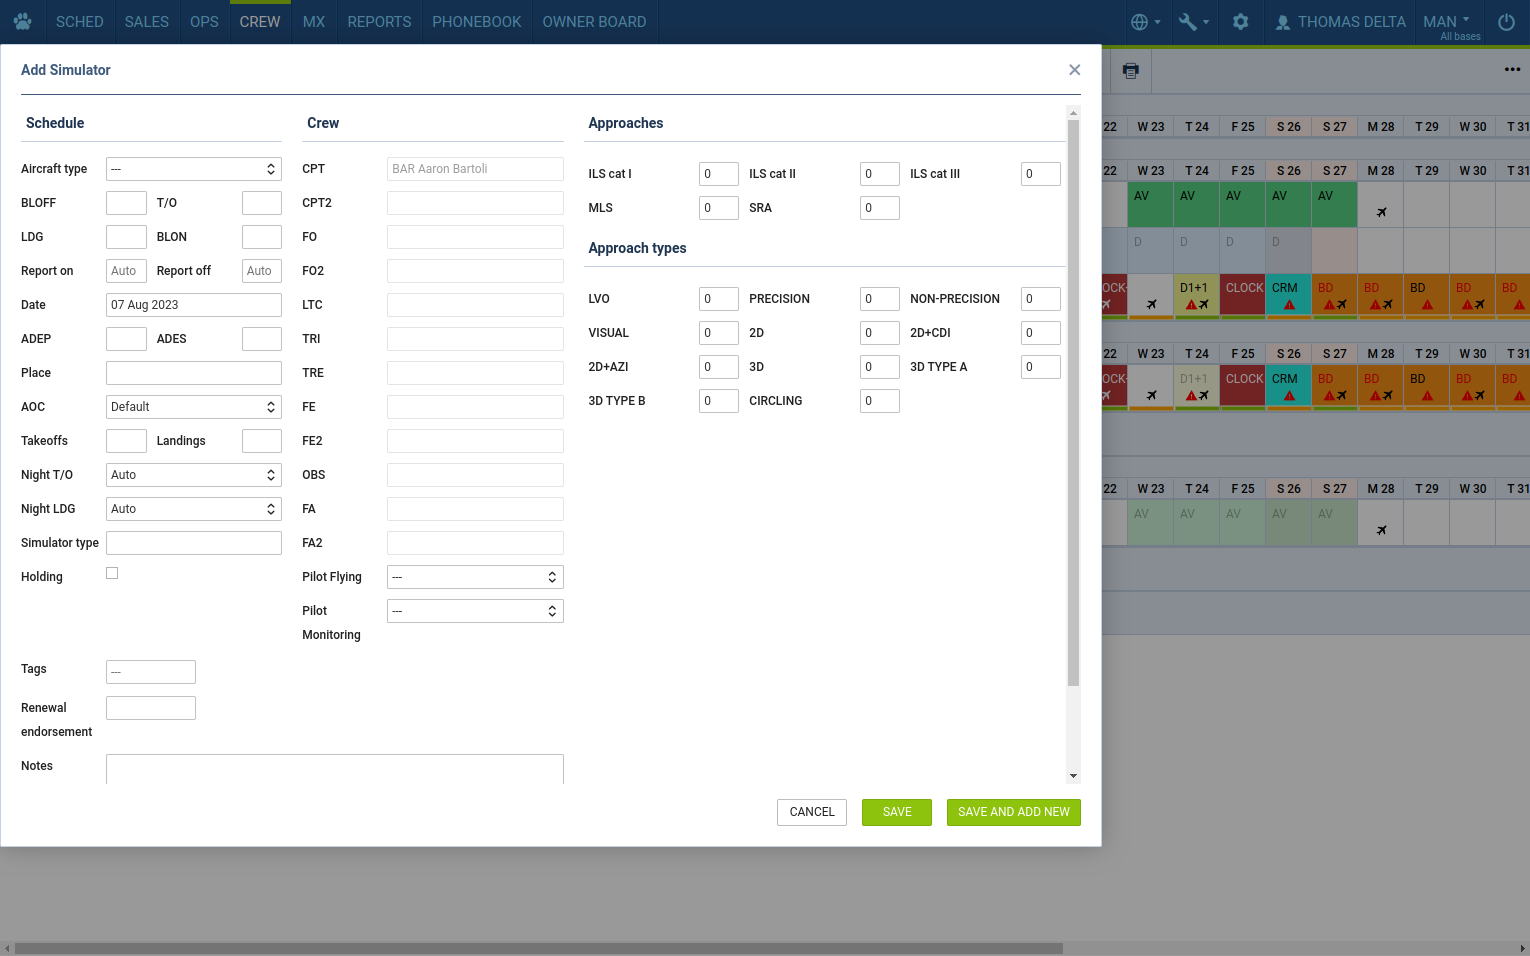
Task: Click the CANCEL button
Action: (811, 812)
